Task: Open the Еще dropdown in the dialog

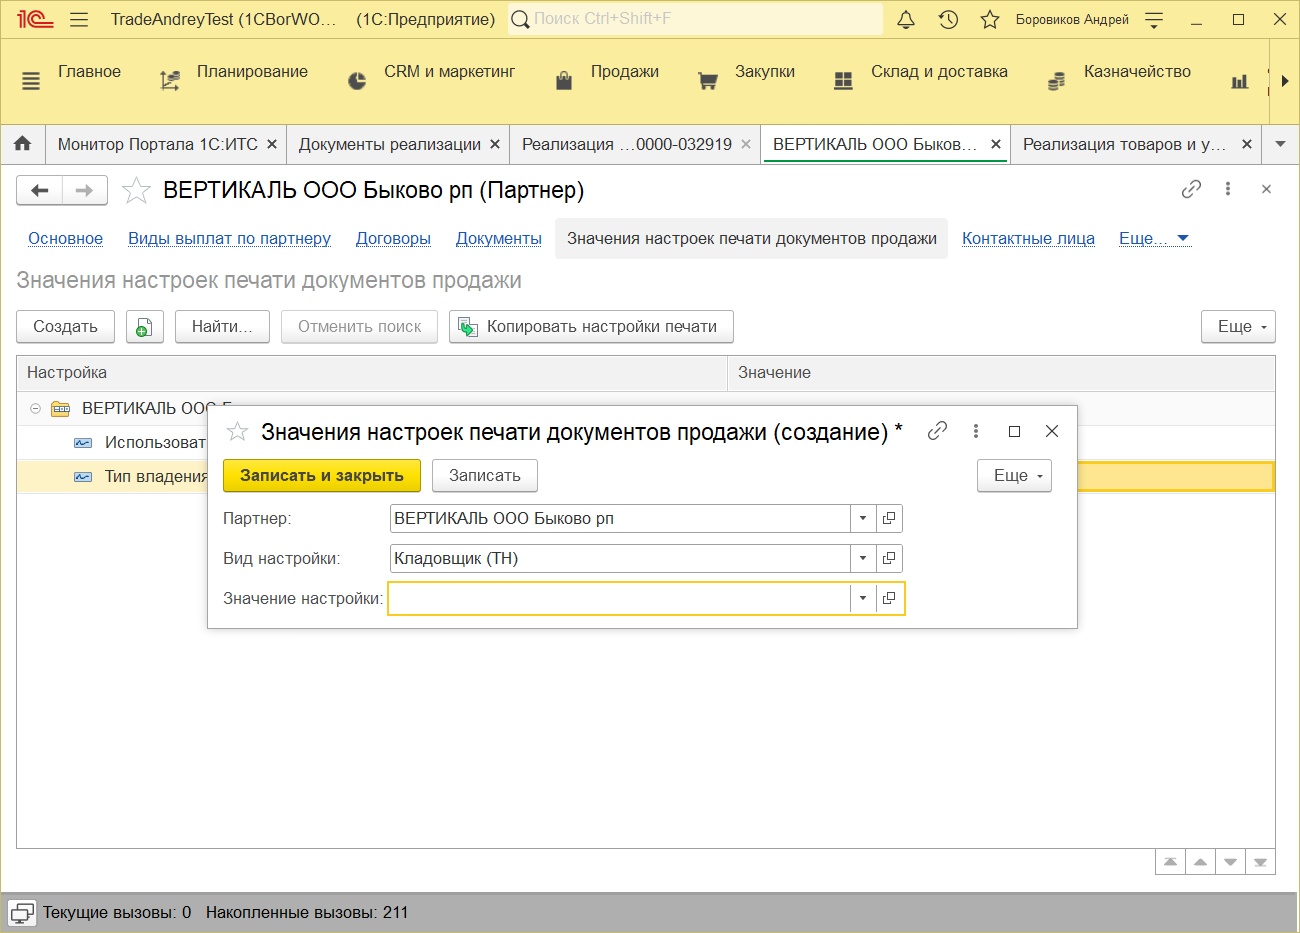Action: click(1014, 476)
